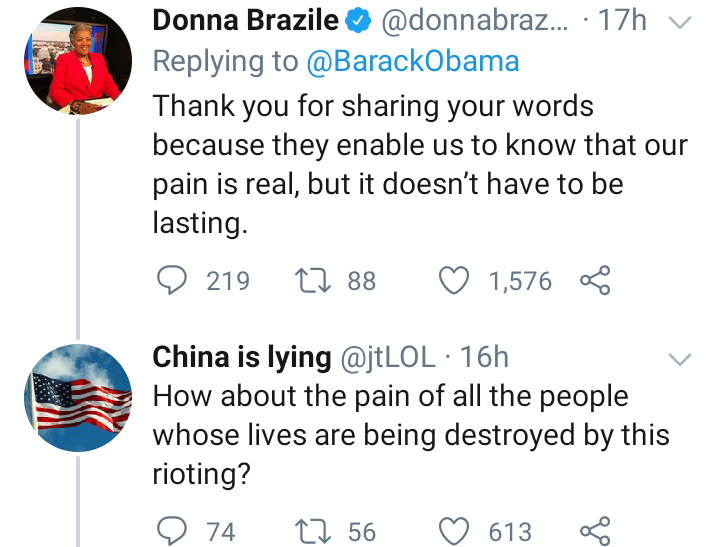Image resolution: width=719 pixels, height=547 pixels.
Task: Share Donna Brazile's tweet
Action: tap(595, 281)
